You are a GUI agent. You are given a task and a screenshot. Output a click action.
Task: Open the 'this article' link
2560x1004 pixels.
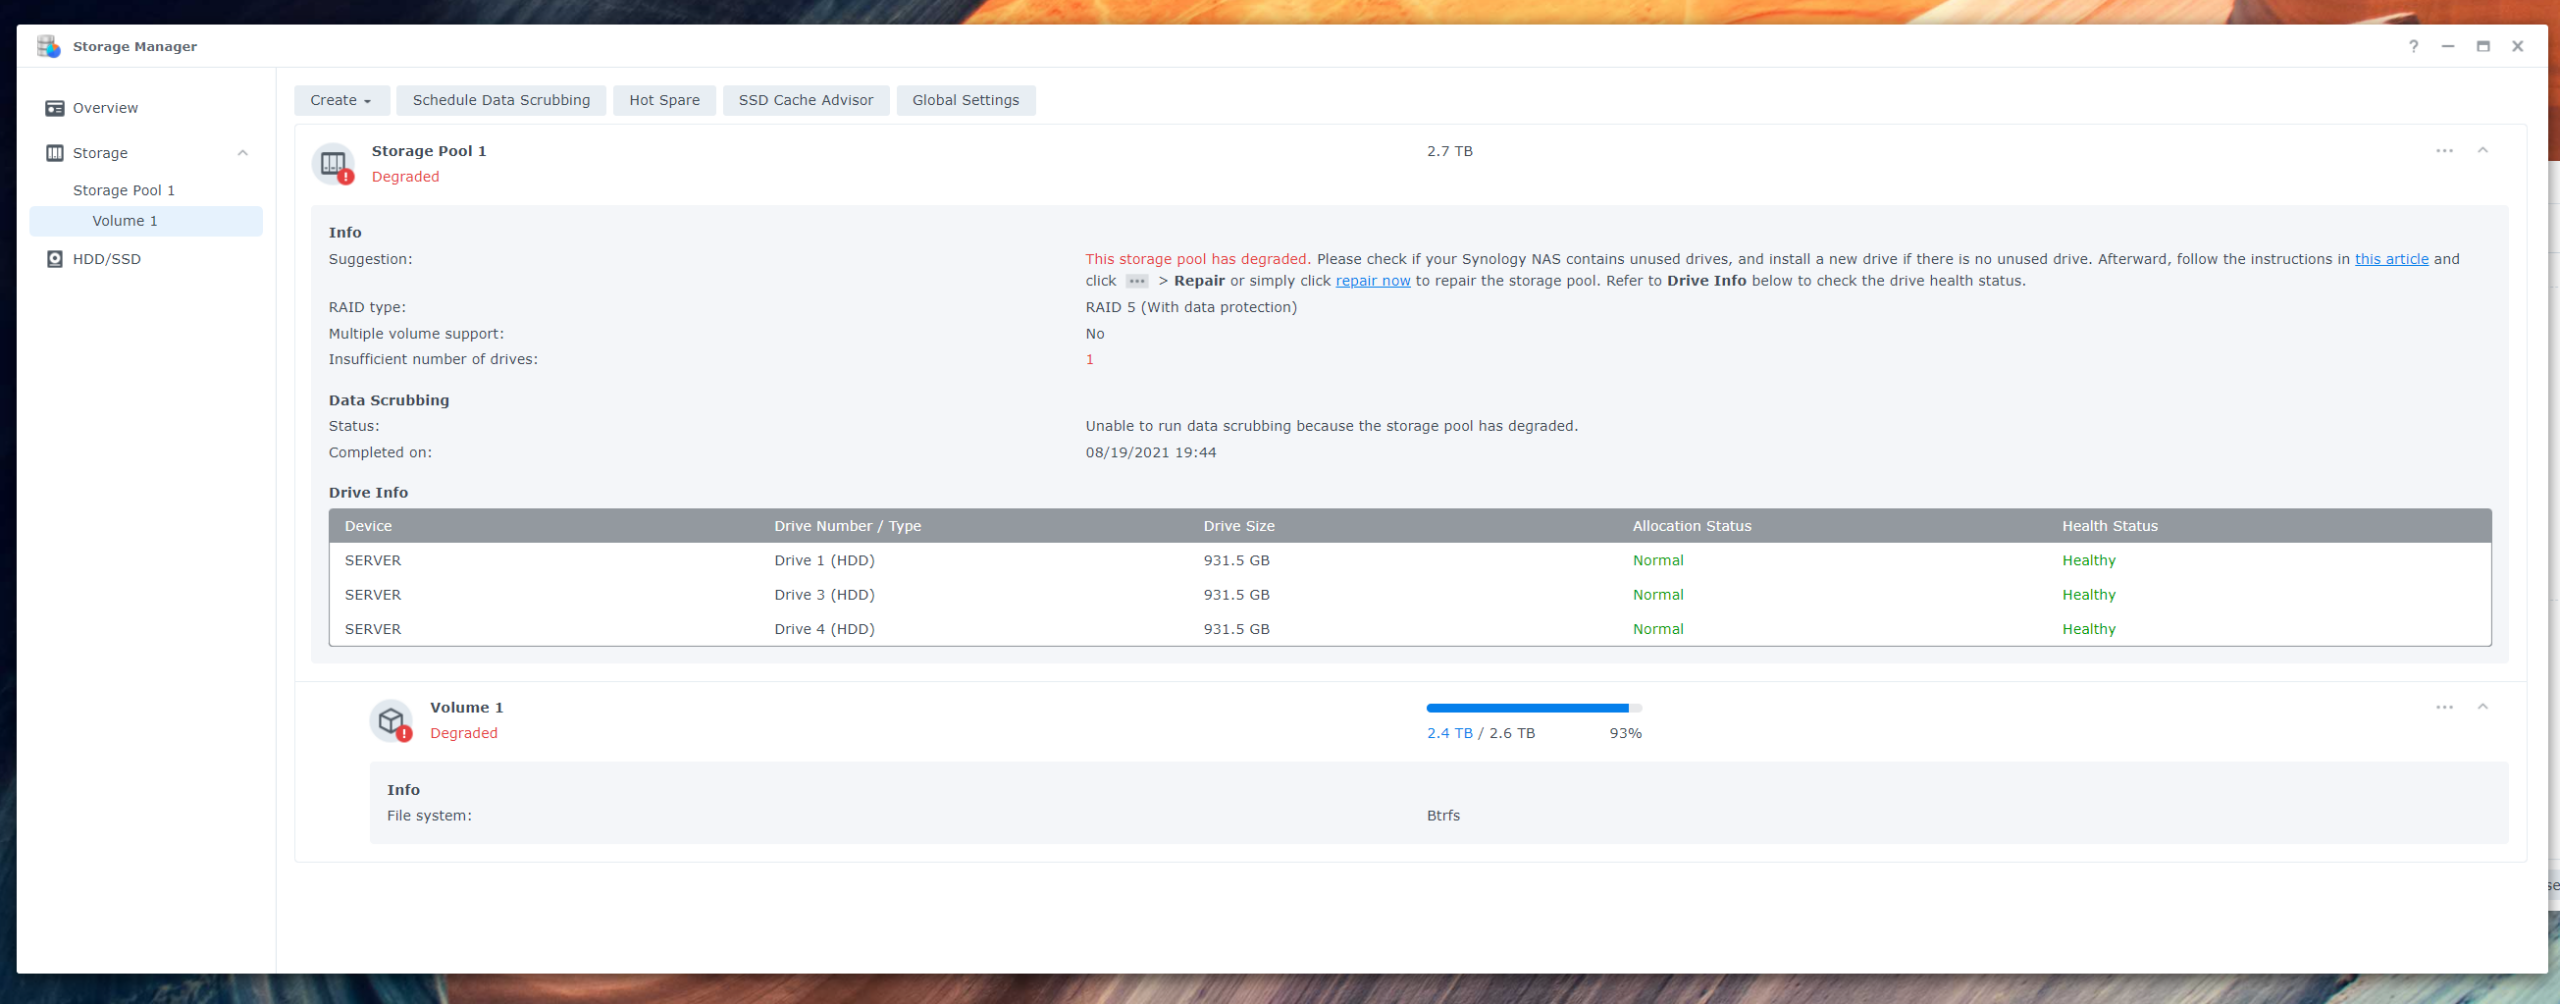point(2391,259)
